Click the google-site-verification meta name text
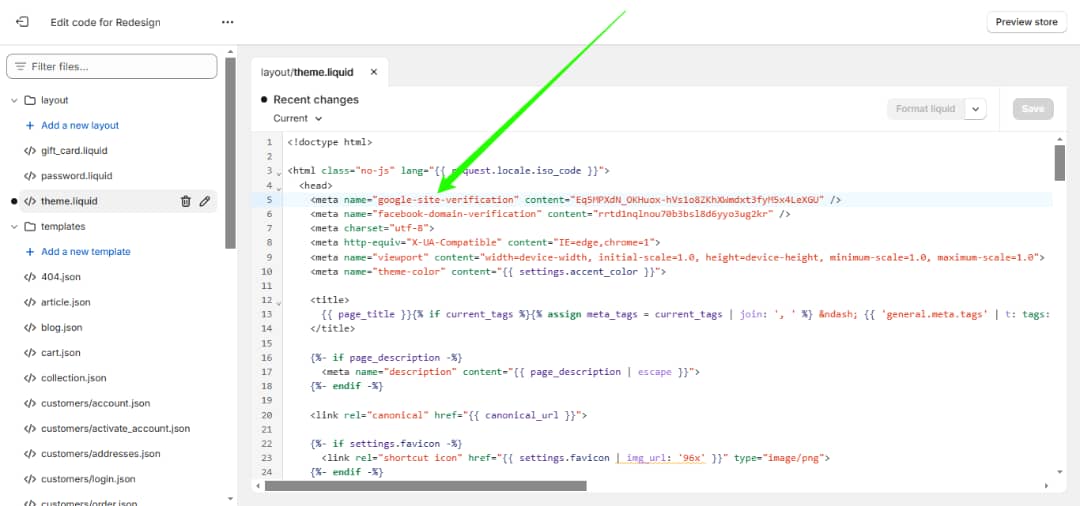The image size is (1080, 506). 446,200
